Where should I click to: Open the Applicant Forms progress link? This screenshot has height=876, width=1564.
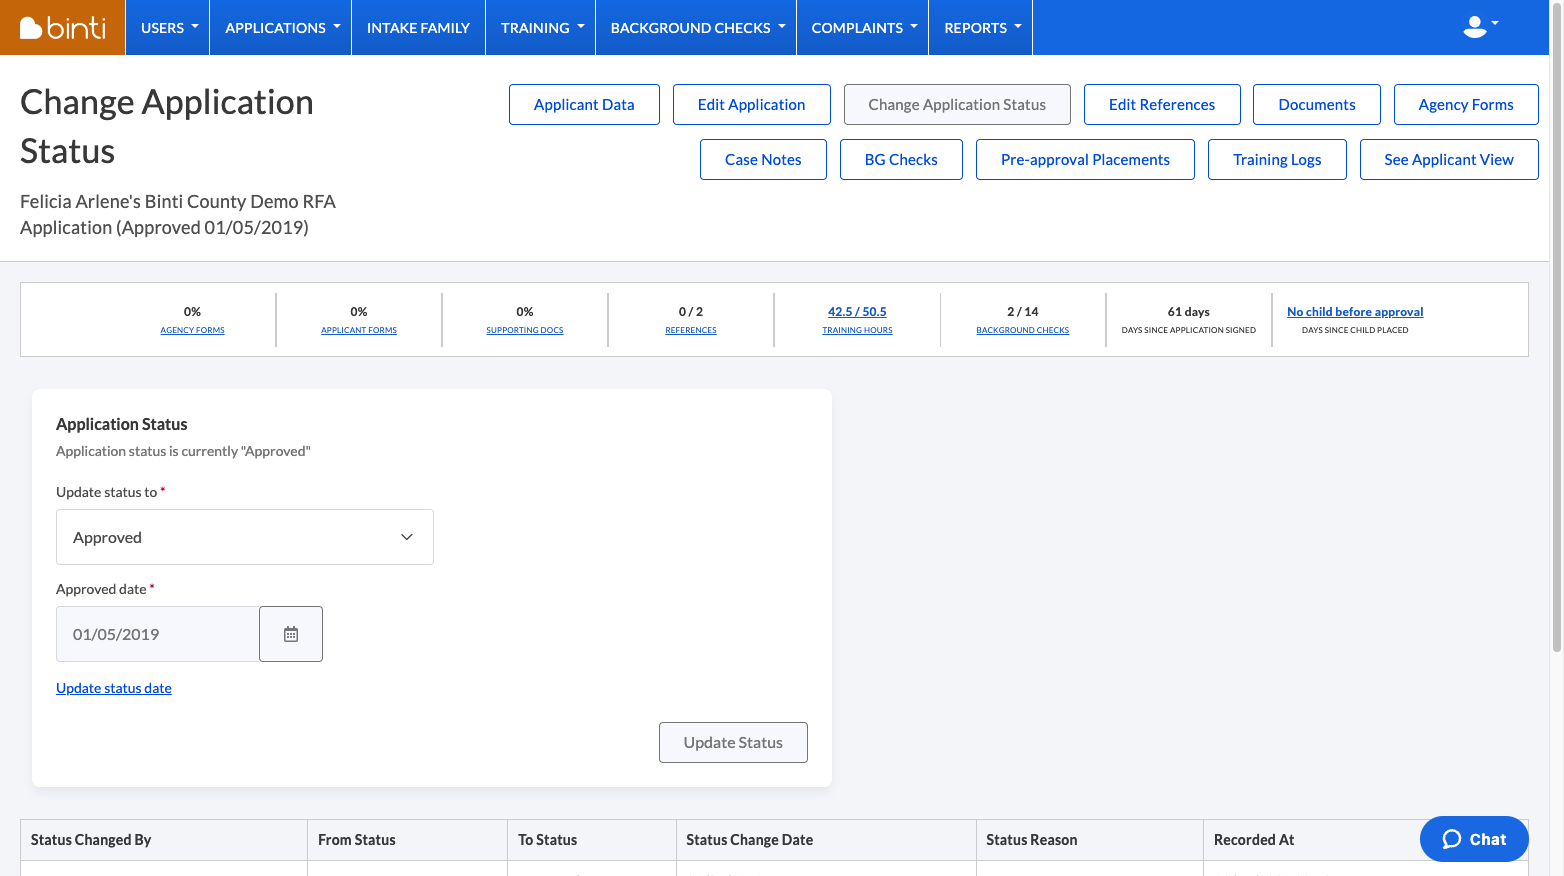[x=359, y=330]
